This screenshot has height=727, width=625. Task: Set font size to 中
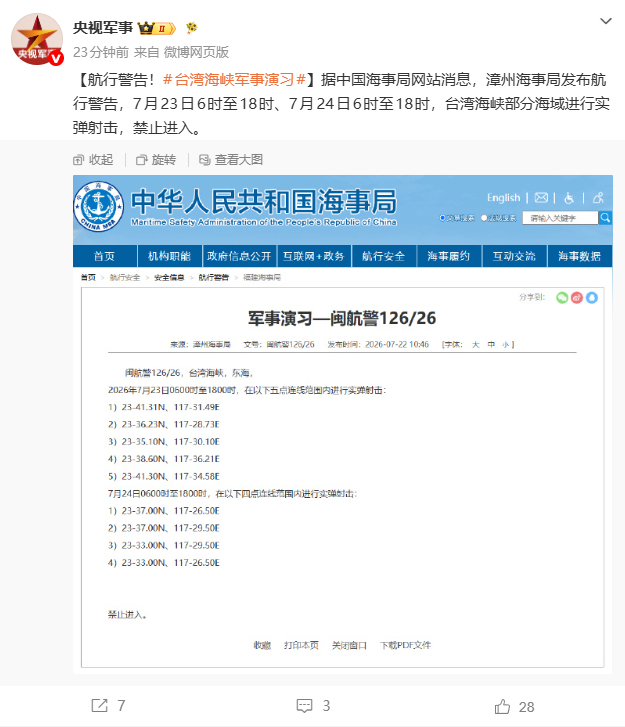[491, 344]
